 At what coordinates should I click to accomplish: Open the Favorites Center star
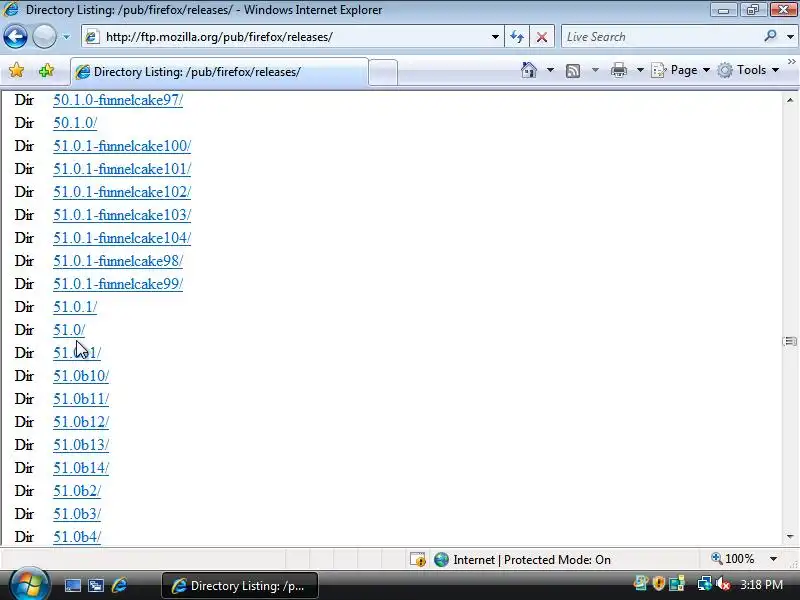coord(16,70)
